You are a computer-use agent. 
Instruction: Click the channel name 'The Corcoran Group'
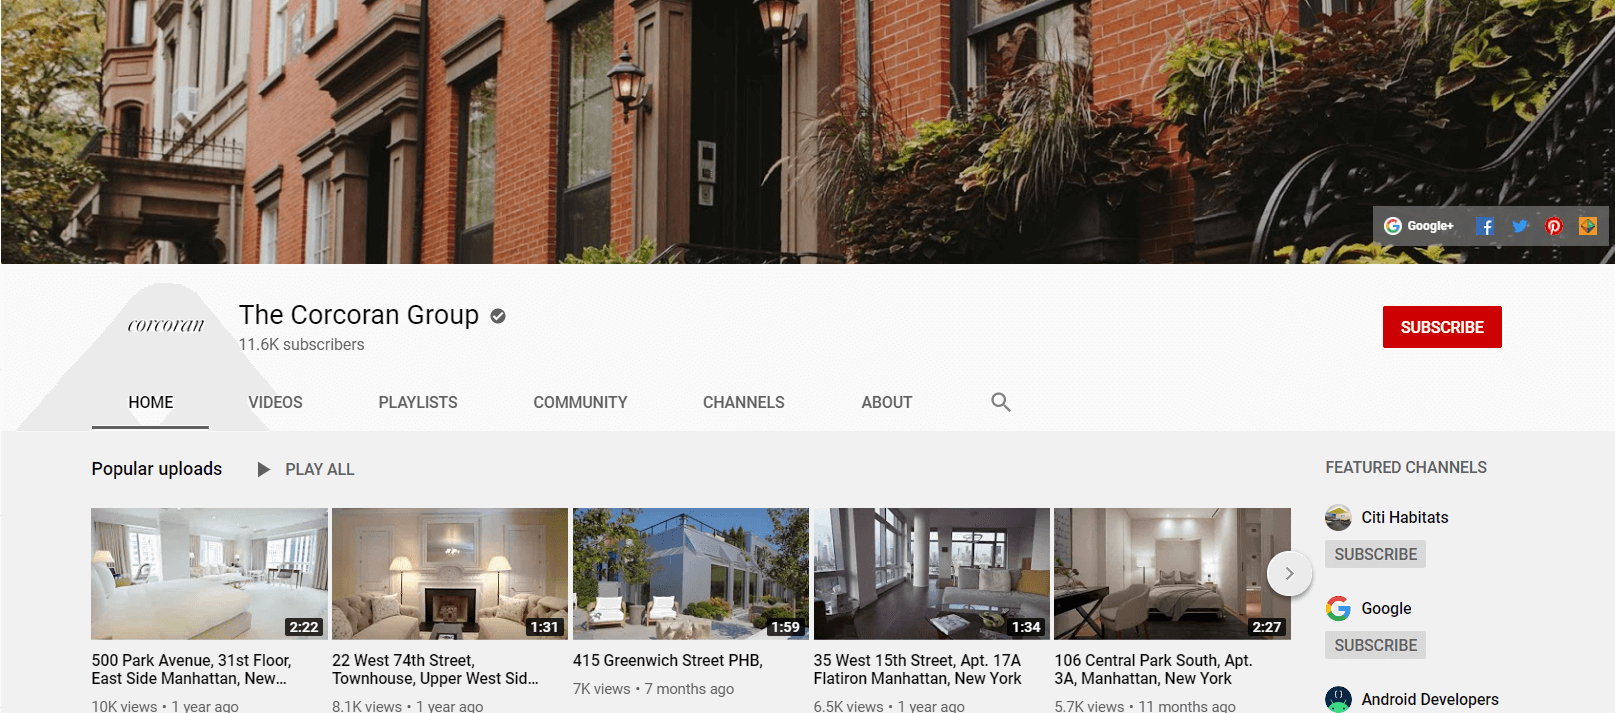(x=359, y=315)
